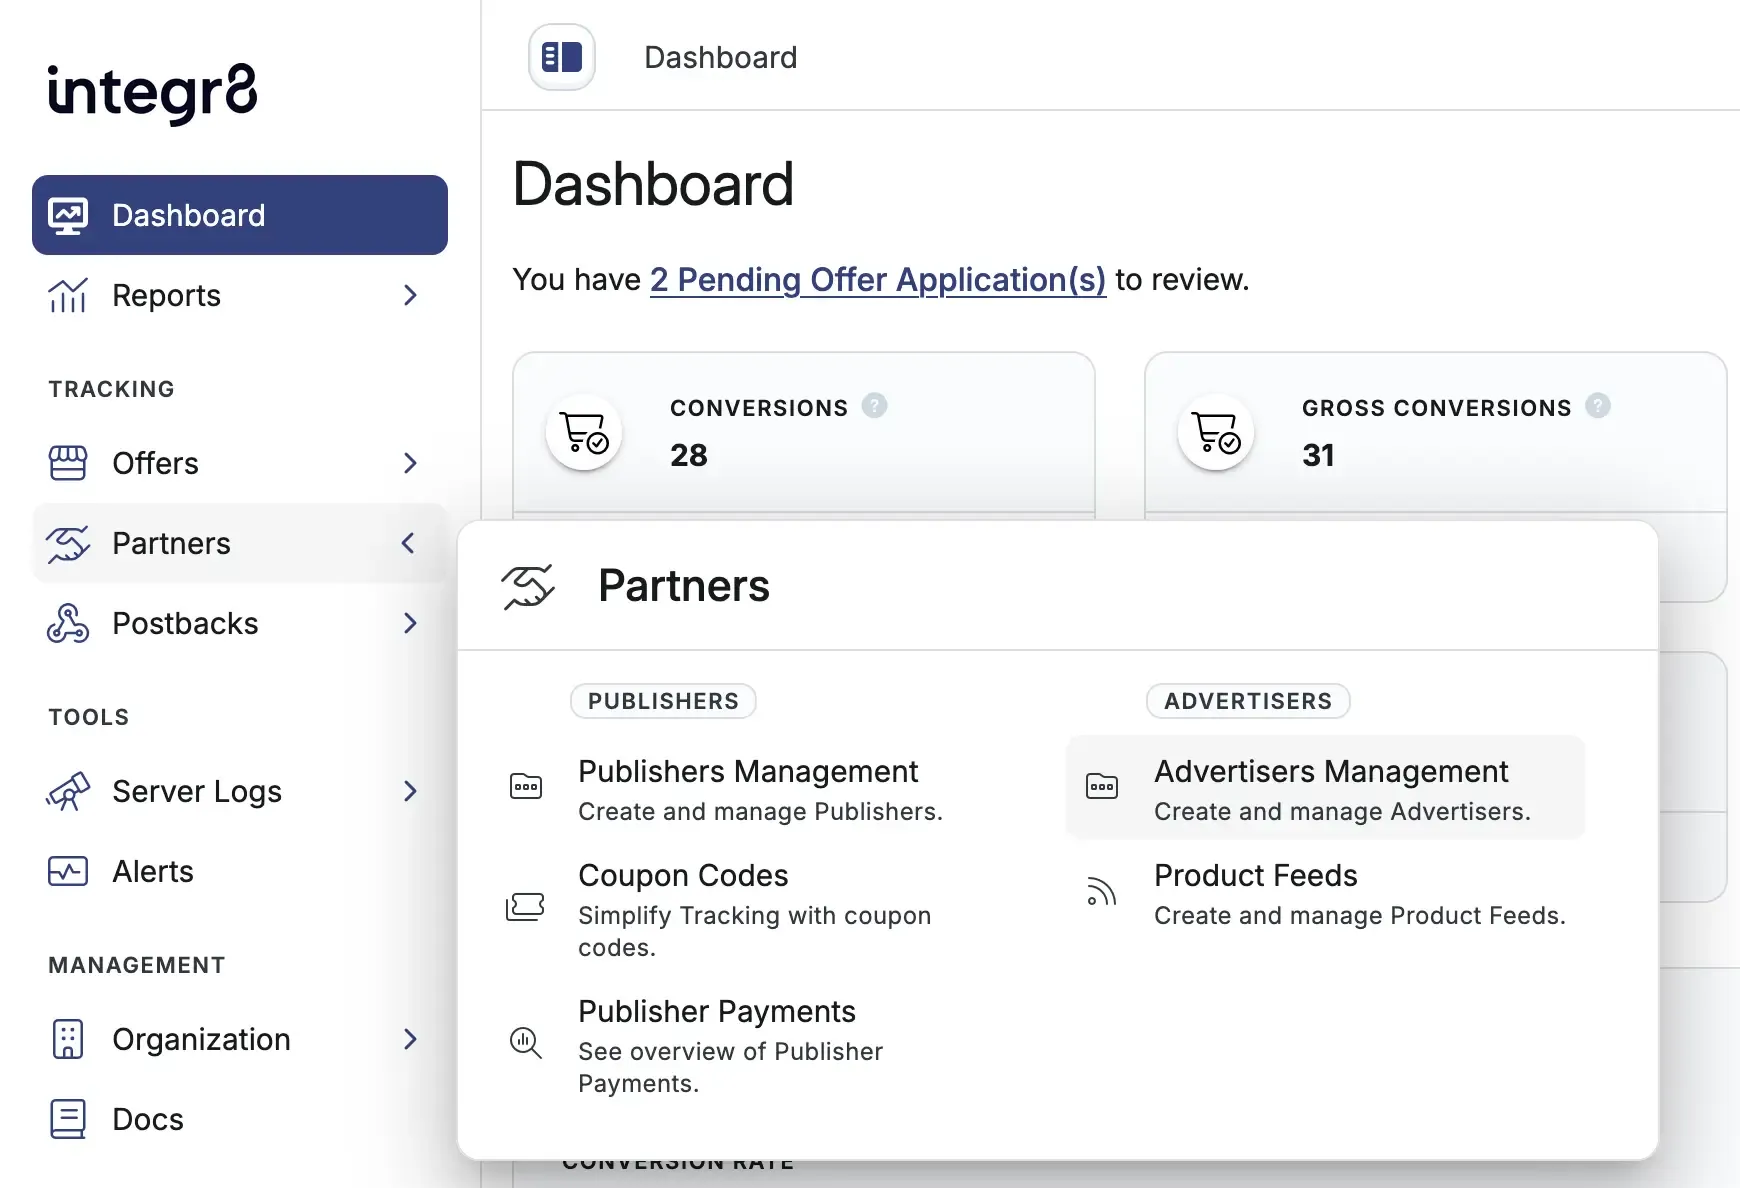This screenshot has width=1740, height=1188.
Task: Click the large Dashboard page heading
Action: [653, 185]
